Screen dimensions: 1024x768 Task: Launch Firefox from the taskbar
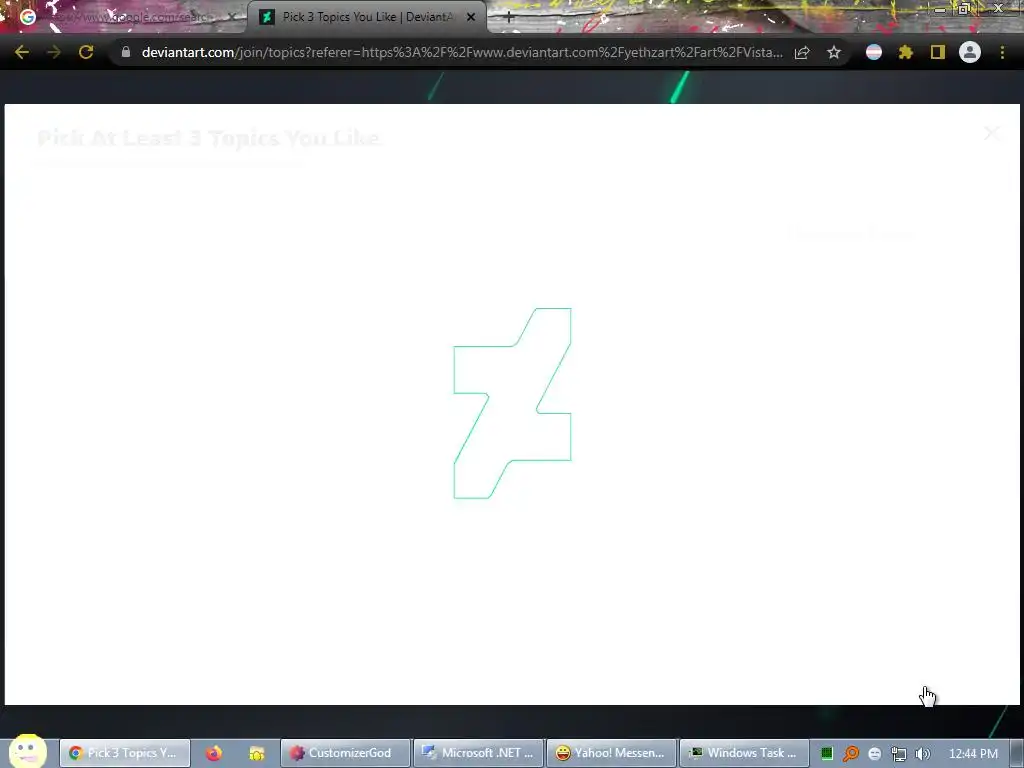(x=214, y=753)
